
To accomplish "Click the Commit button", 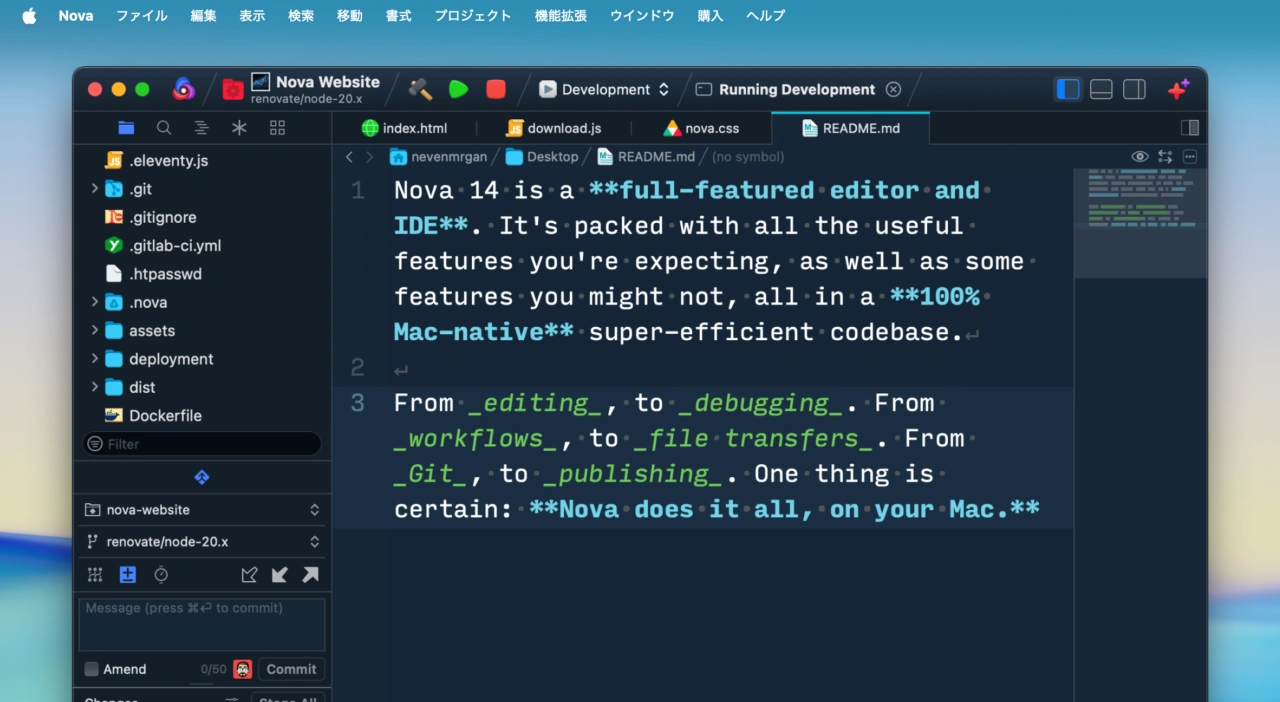I will (x=291, y=669).
